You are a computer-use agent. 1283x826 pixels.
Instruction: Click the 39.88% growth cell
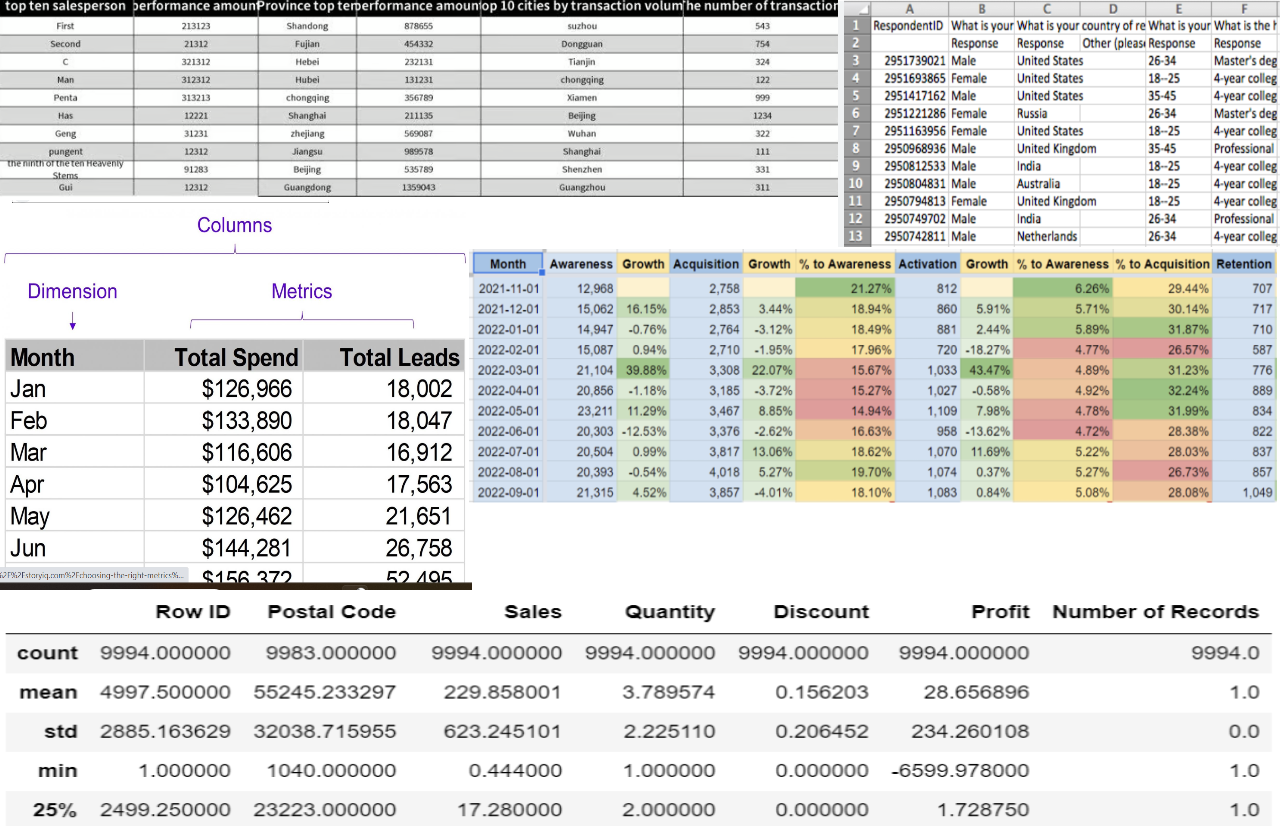(x=643, y=370)
